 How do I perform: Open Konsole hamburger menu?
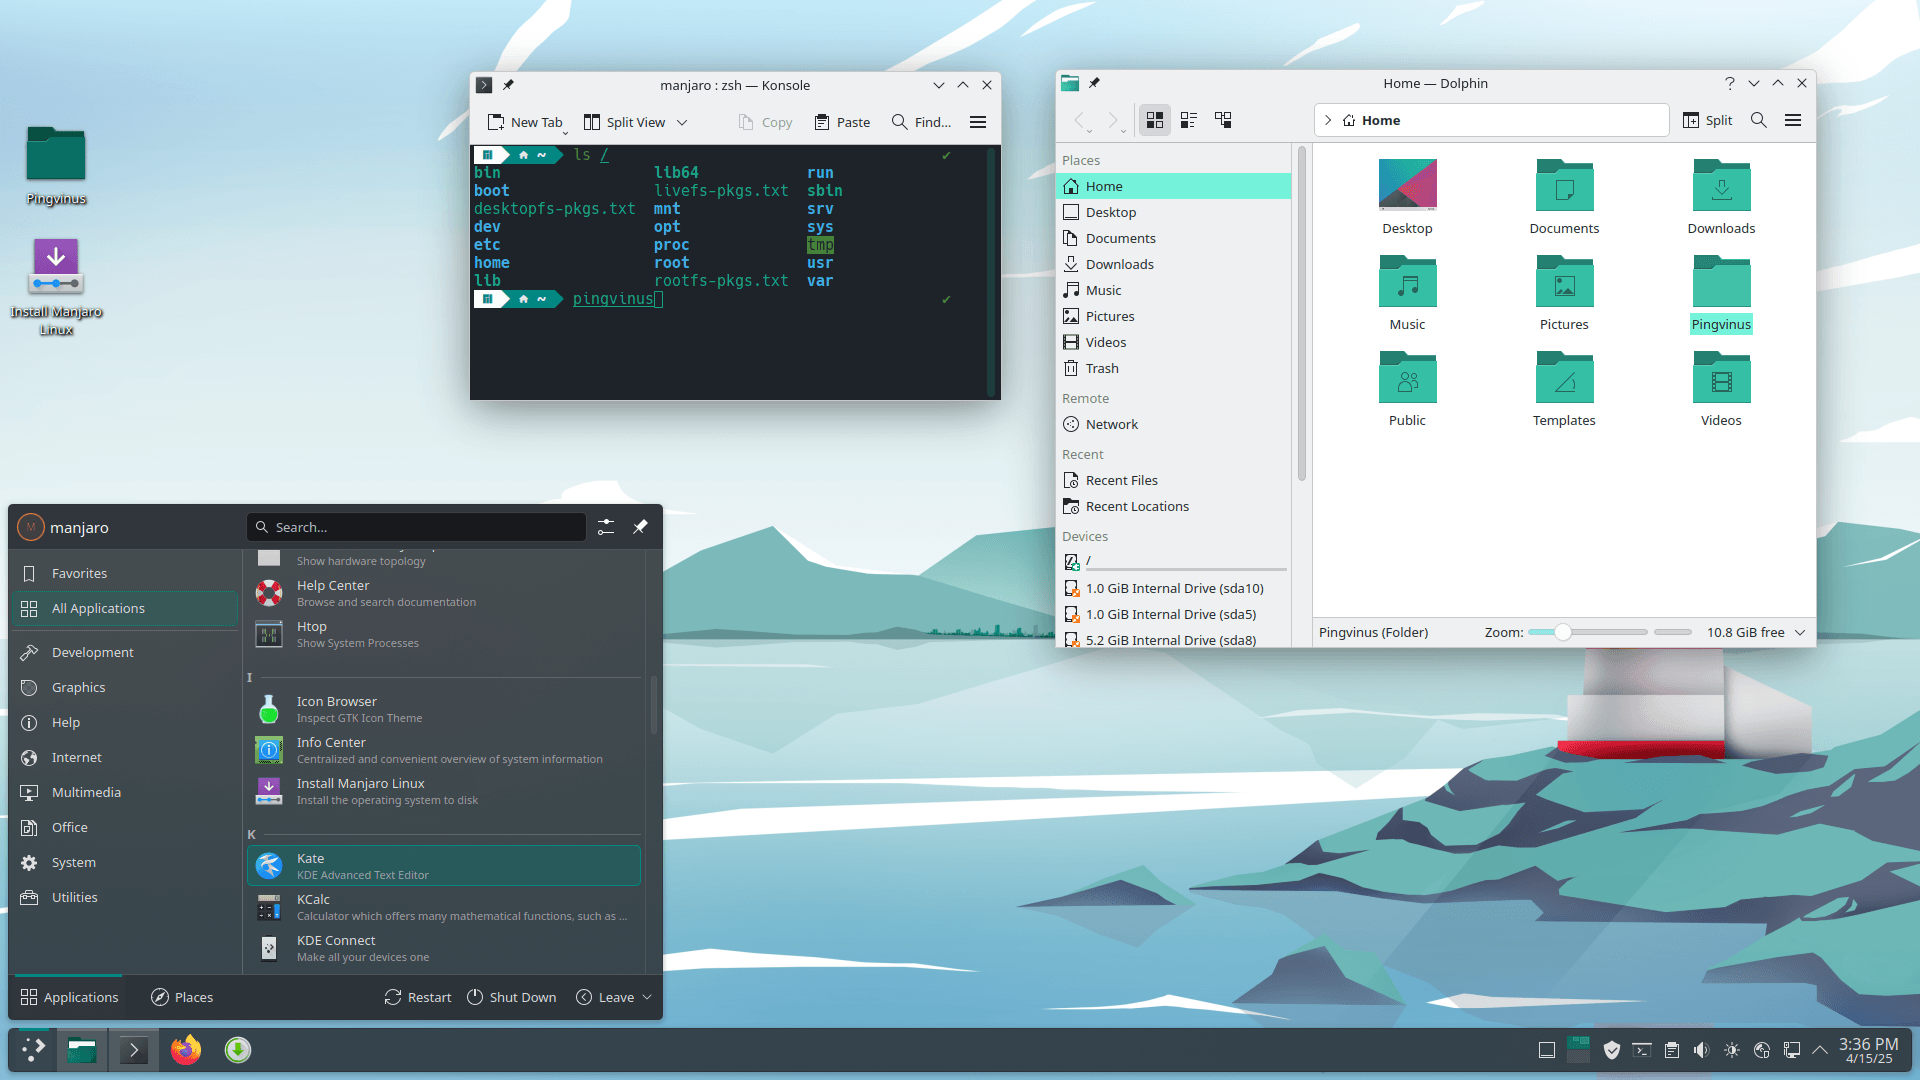point(978,122)
